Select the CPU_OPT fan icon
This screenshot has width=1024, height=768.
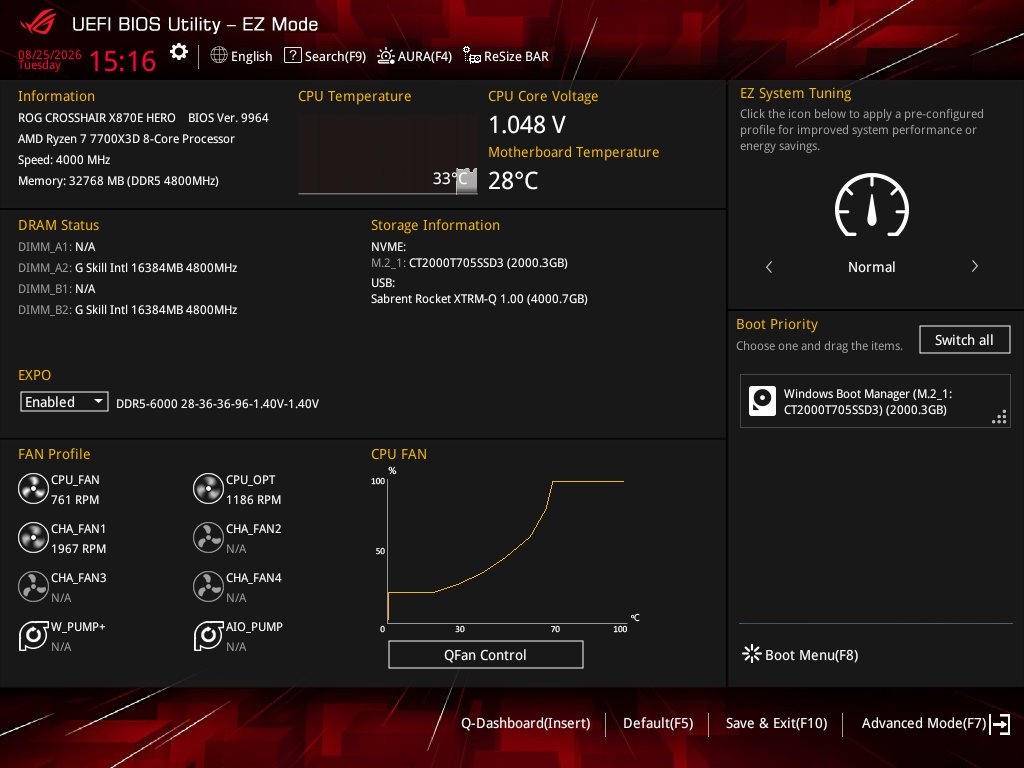208,488
